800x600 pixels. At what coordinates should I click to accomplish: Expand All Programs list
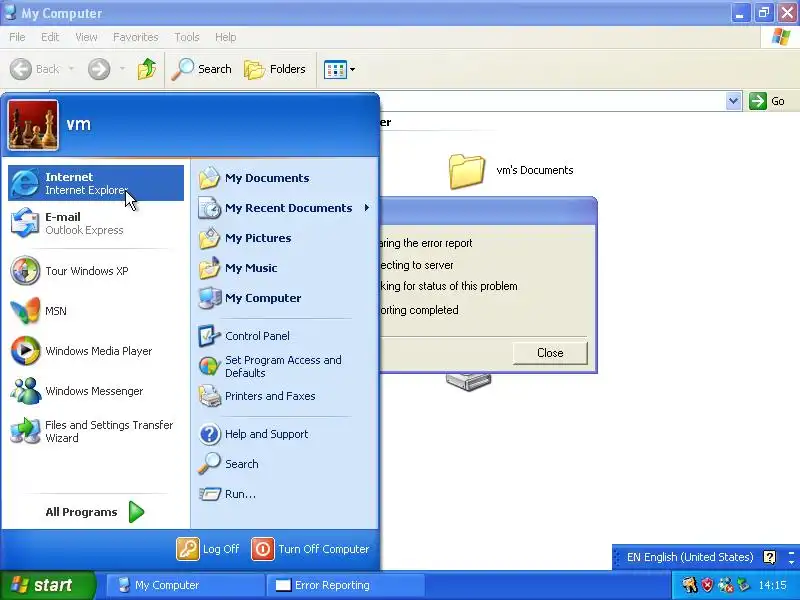(95, 512)
